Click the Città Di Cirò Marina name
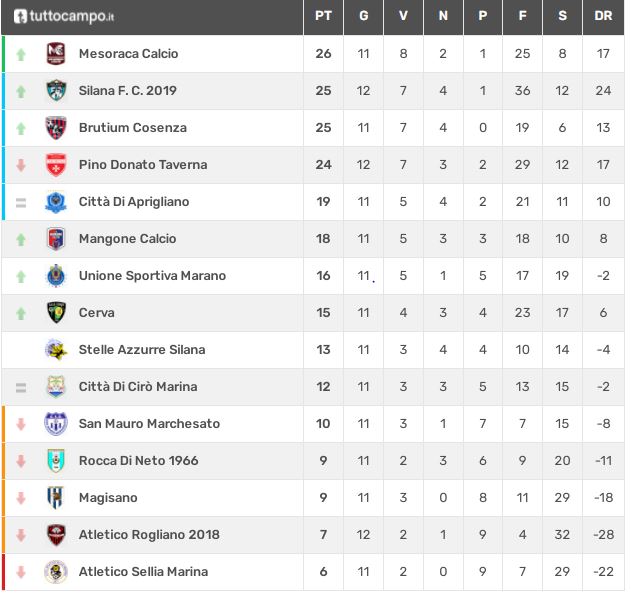The width and height of the screenshot is (631, 594). (138, 387)
